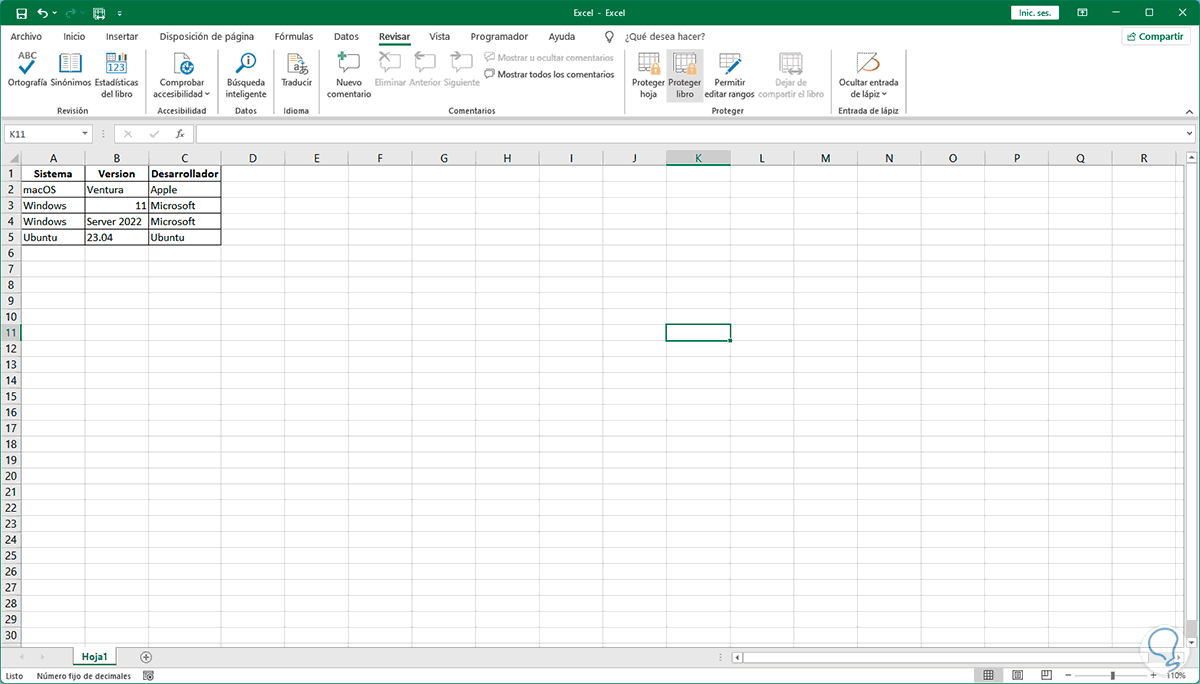Expand the Ocultar entrada de lápiz dropdown arrow
This screenshot has width=1200, height=684.
pyautogui.click(x=885, y=94)
